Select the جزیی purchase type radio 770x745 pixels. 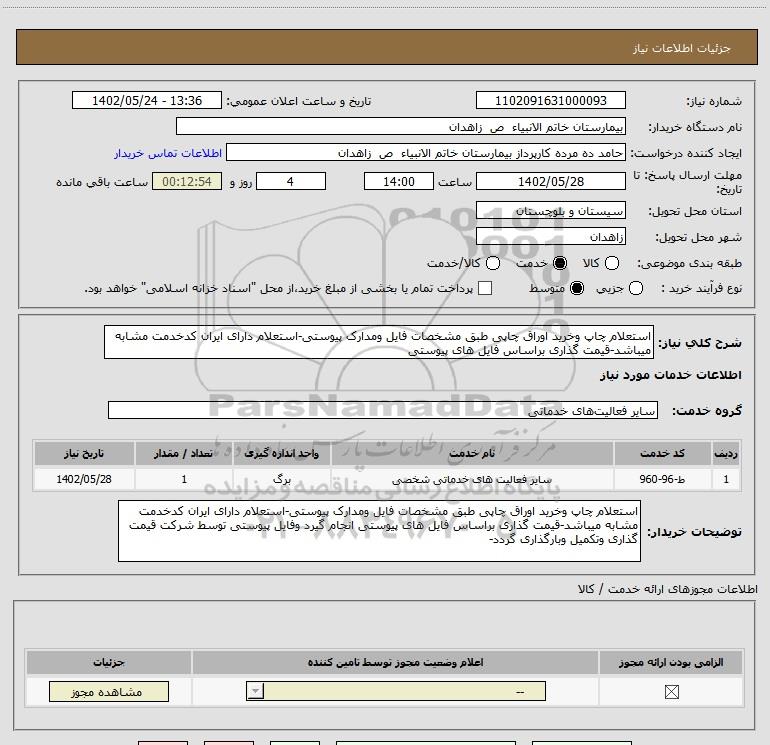[x=635, y=288]
